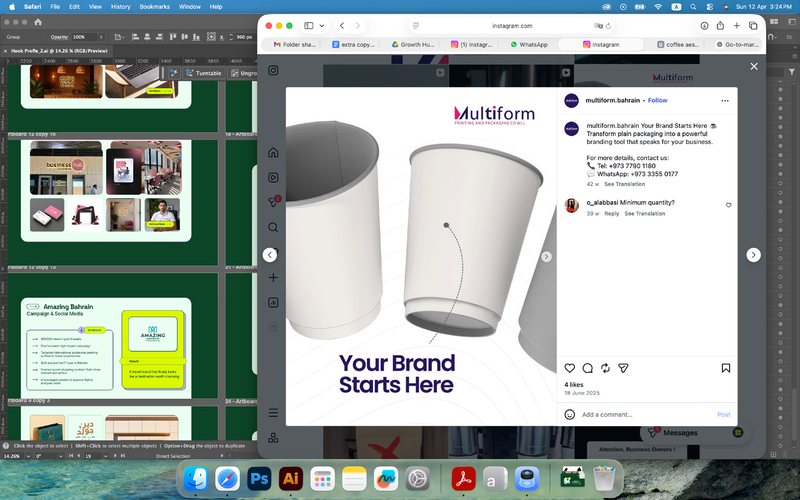Show next image in the post carousel
The width and height of the screenshot is (800, 500).
pos(546,257)
